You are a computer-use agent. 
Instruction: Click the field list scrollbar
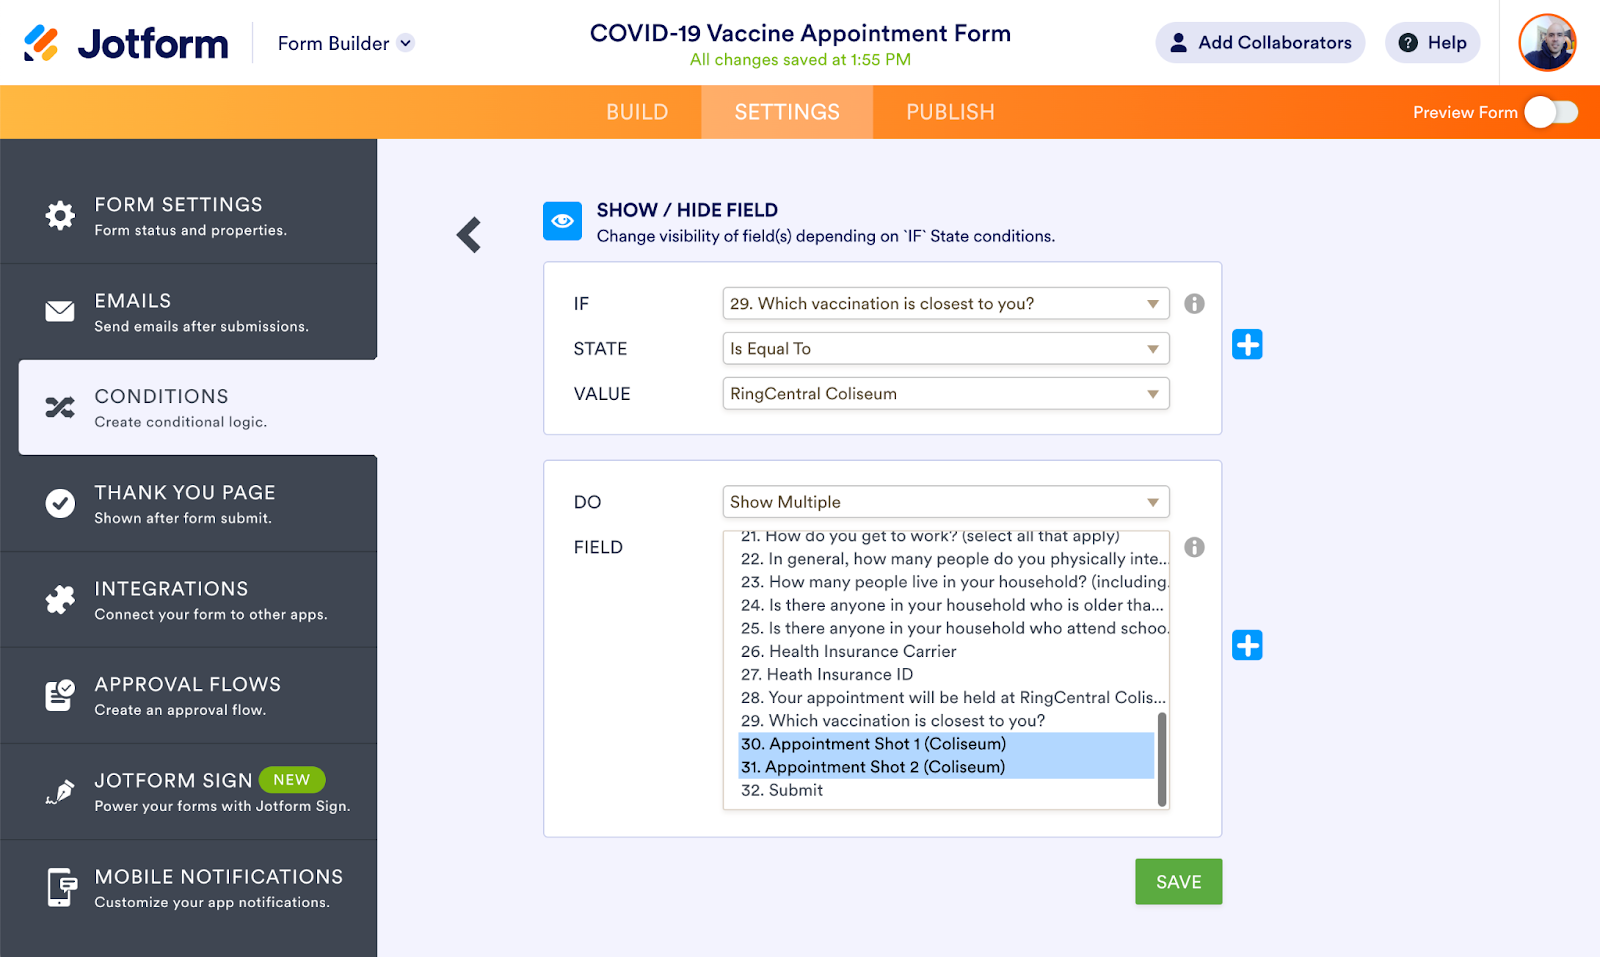[x=1162, y=758]
